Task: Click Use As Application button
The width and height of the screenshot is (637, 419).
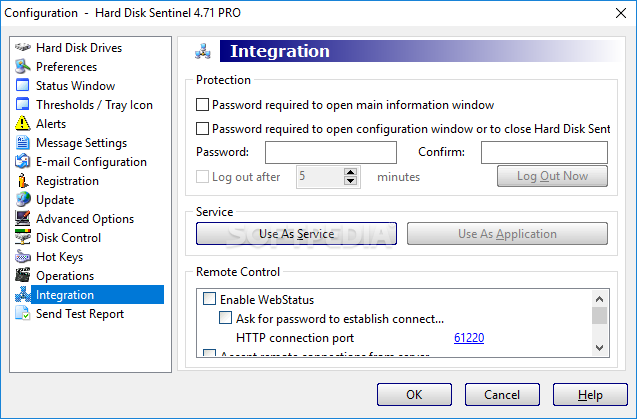Action: pyautogui.click(x=507, y=234)
